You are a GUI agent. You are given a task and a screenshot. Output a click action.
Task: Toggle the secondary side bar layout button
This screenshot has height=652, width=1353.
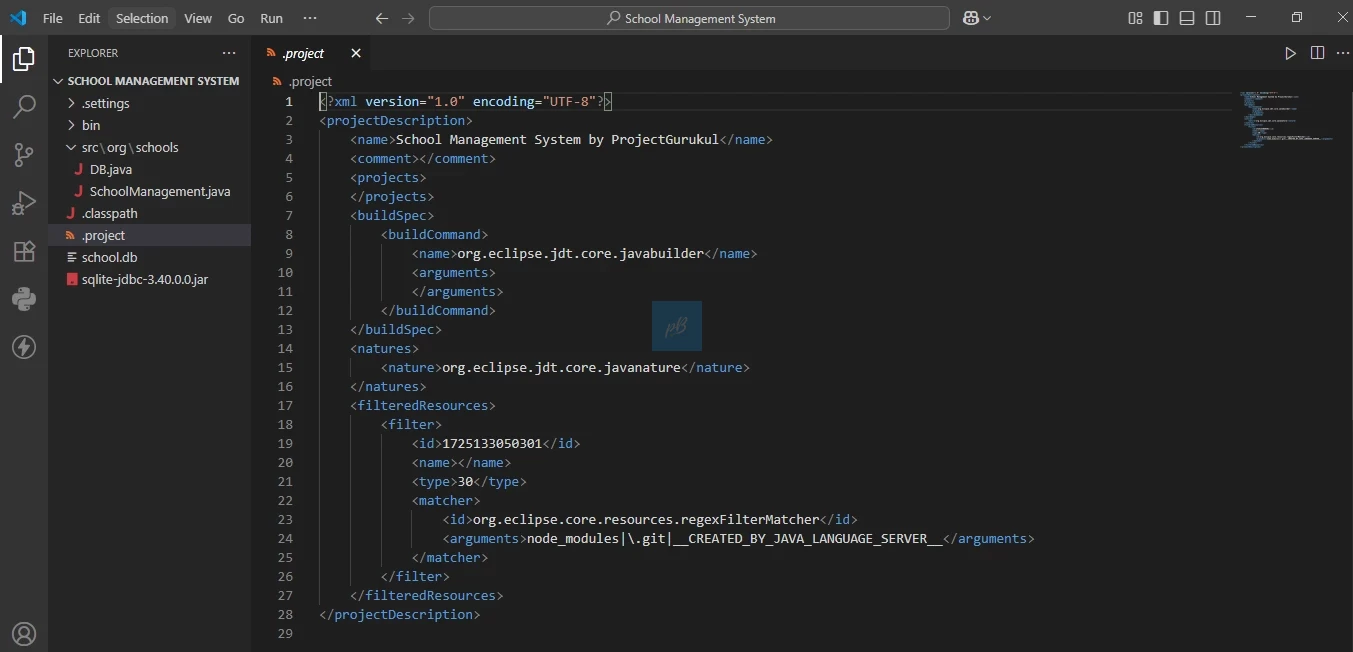click(x=1213, y=18)
